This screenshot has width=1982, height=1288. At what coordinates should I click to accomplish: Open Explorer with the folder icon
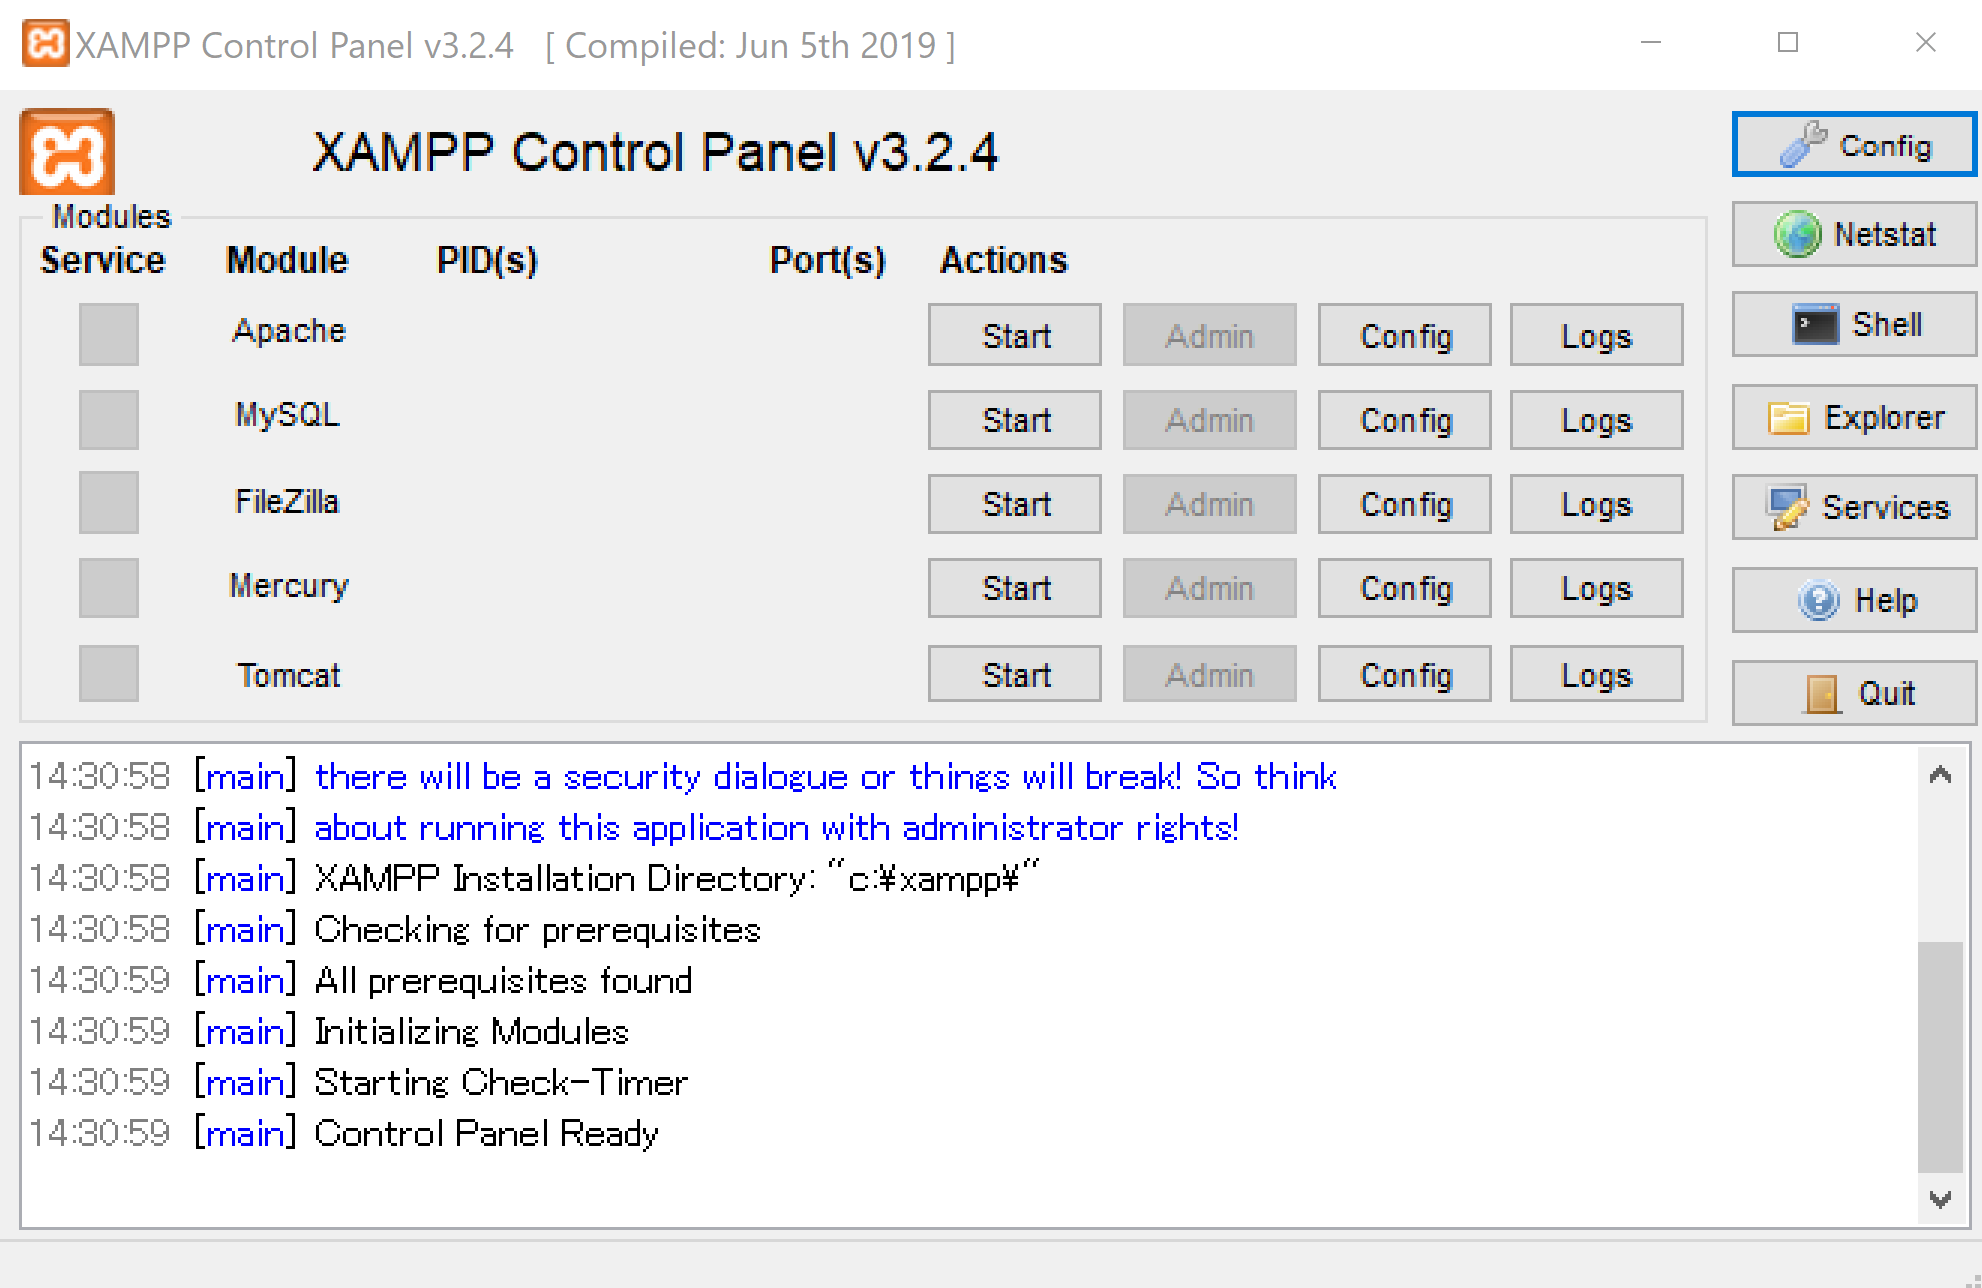coord(1854,417)
